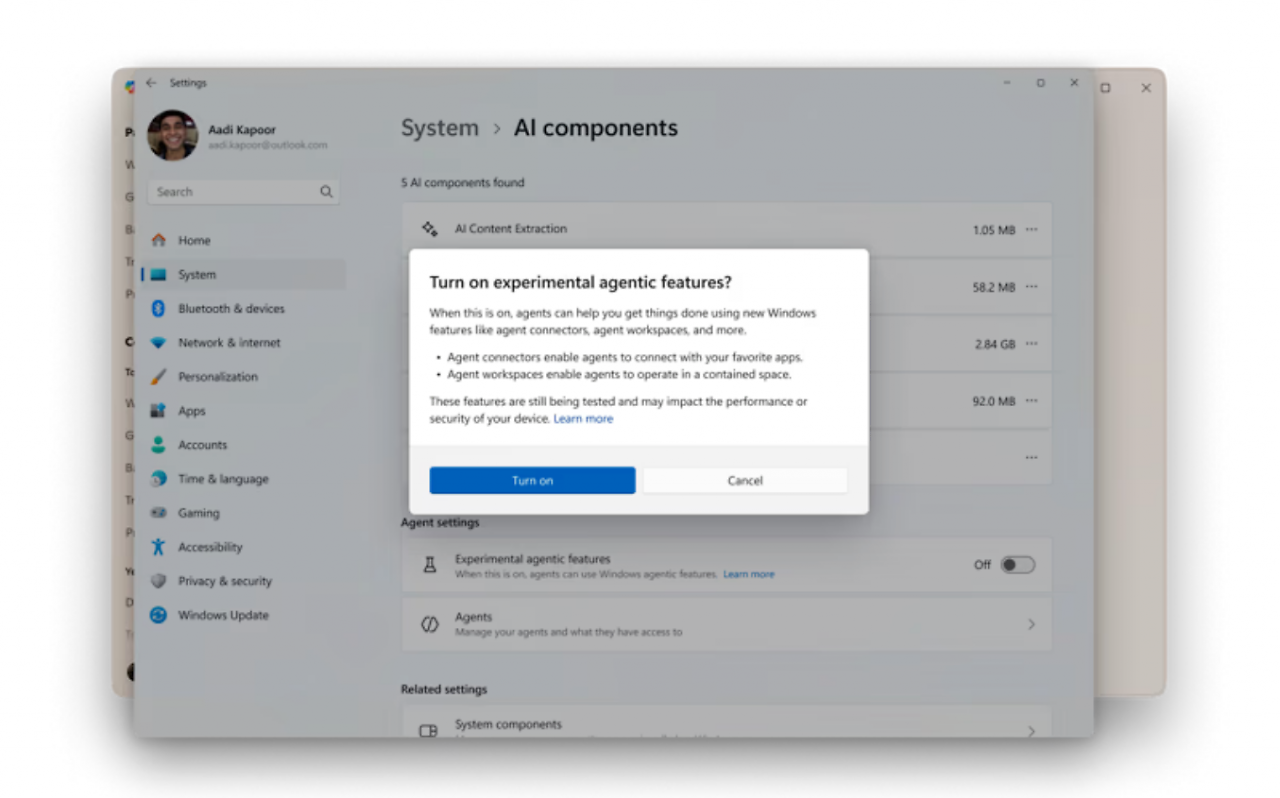Click the Personalization paintbrush icon

158,376
